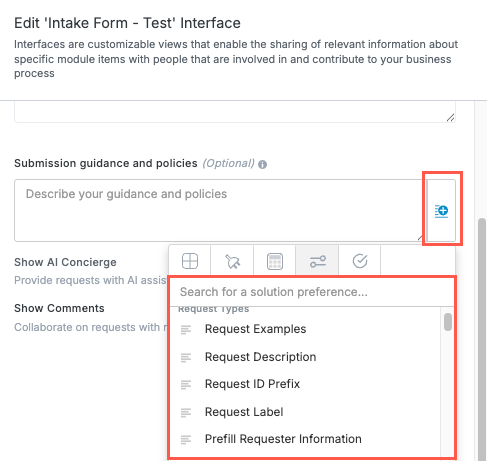Click the insert data plus icon
Viewport: 487px width, 461px height.
click(441, 211)
